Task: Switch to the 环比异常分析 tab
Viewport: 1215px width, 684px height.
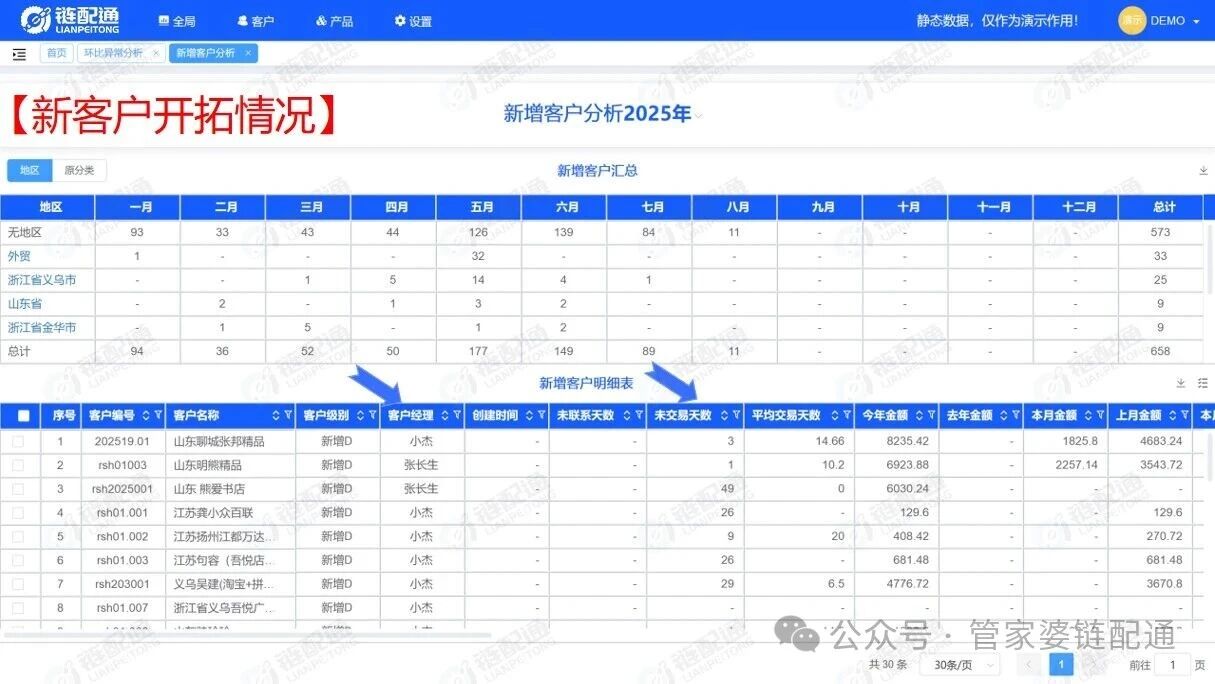Action: pos(113,53)
